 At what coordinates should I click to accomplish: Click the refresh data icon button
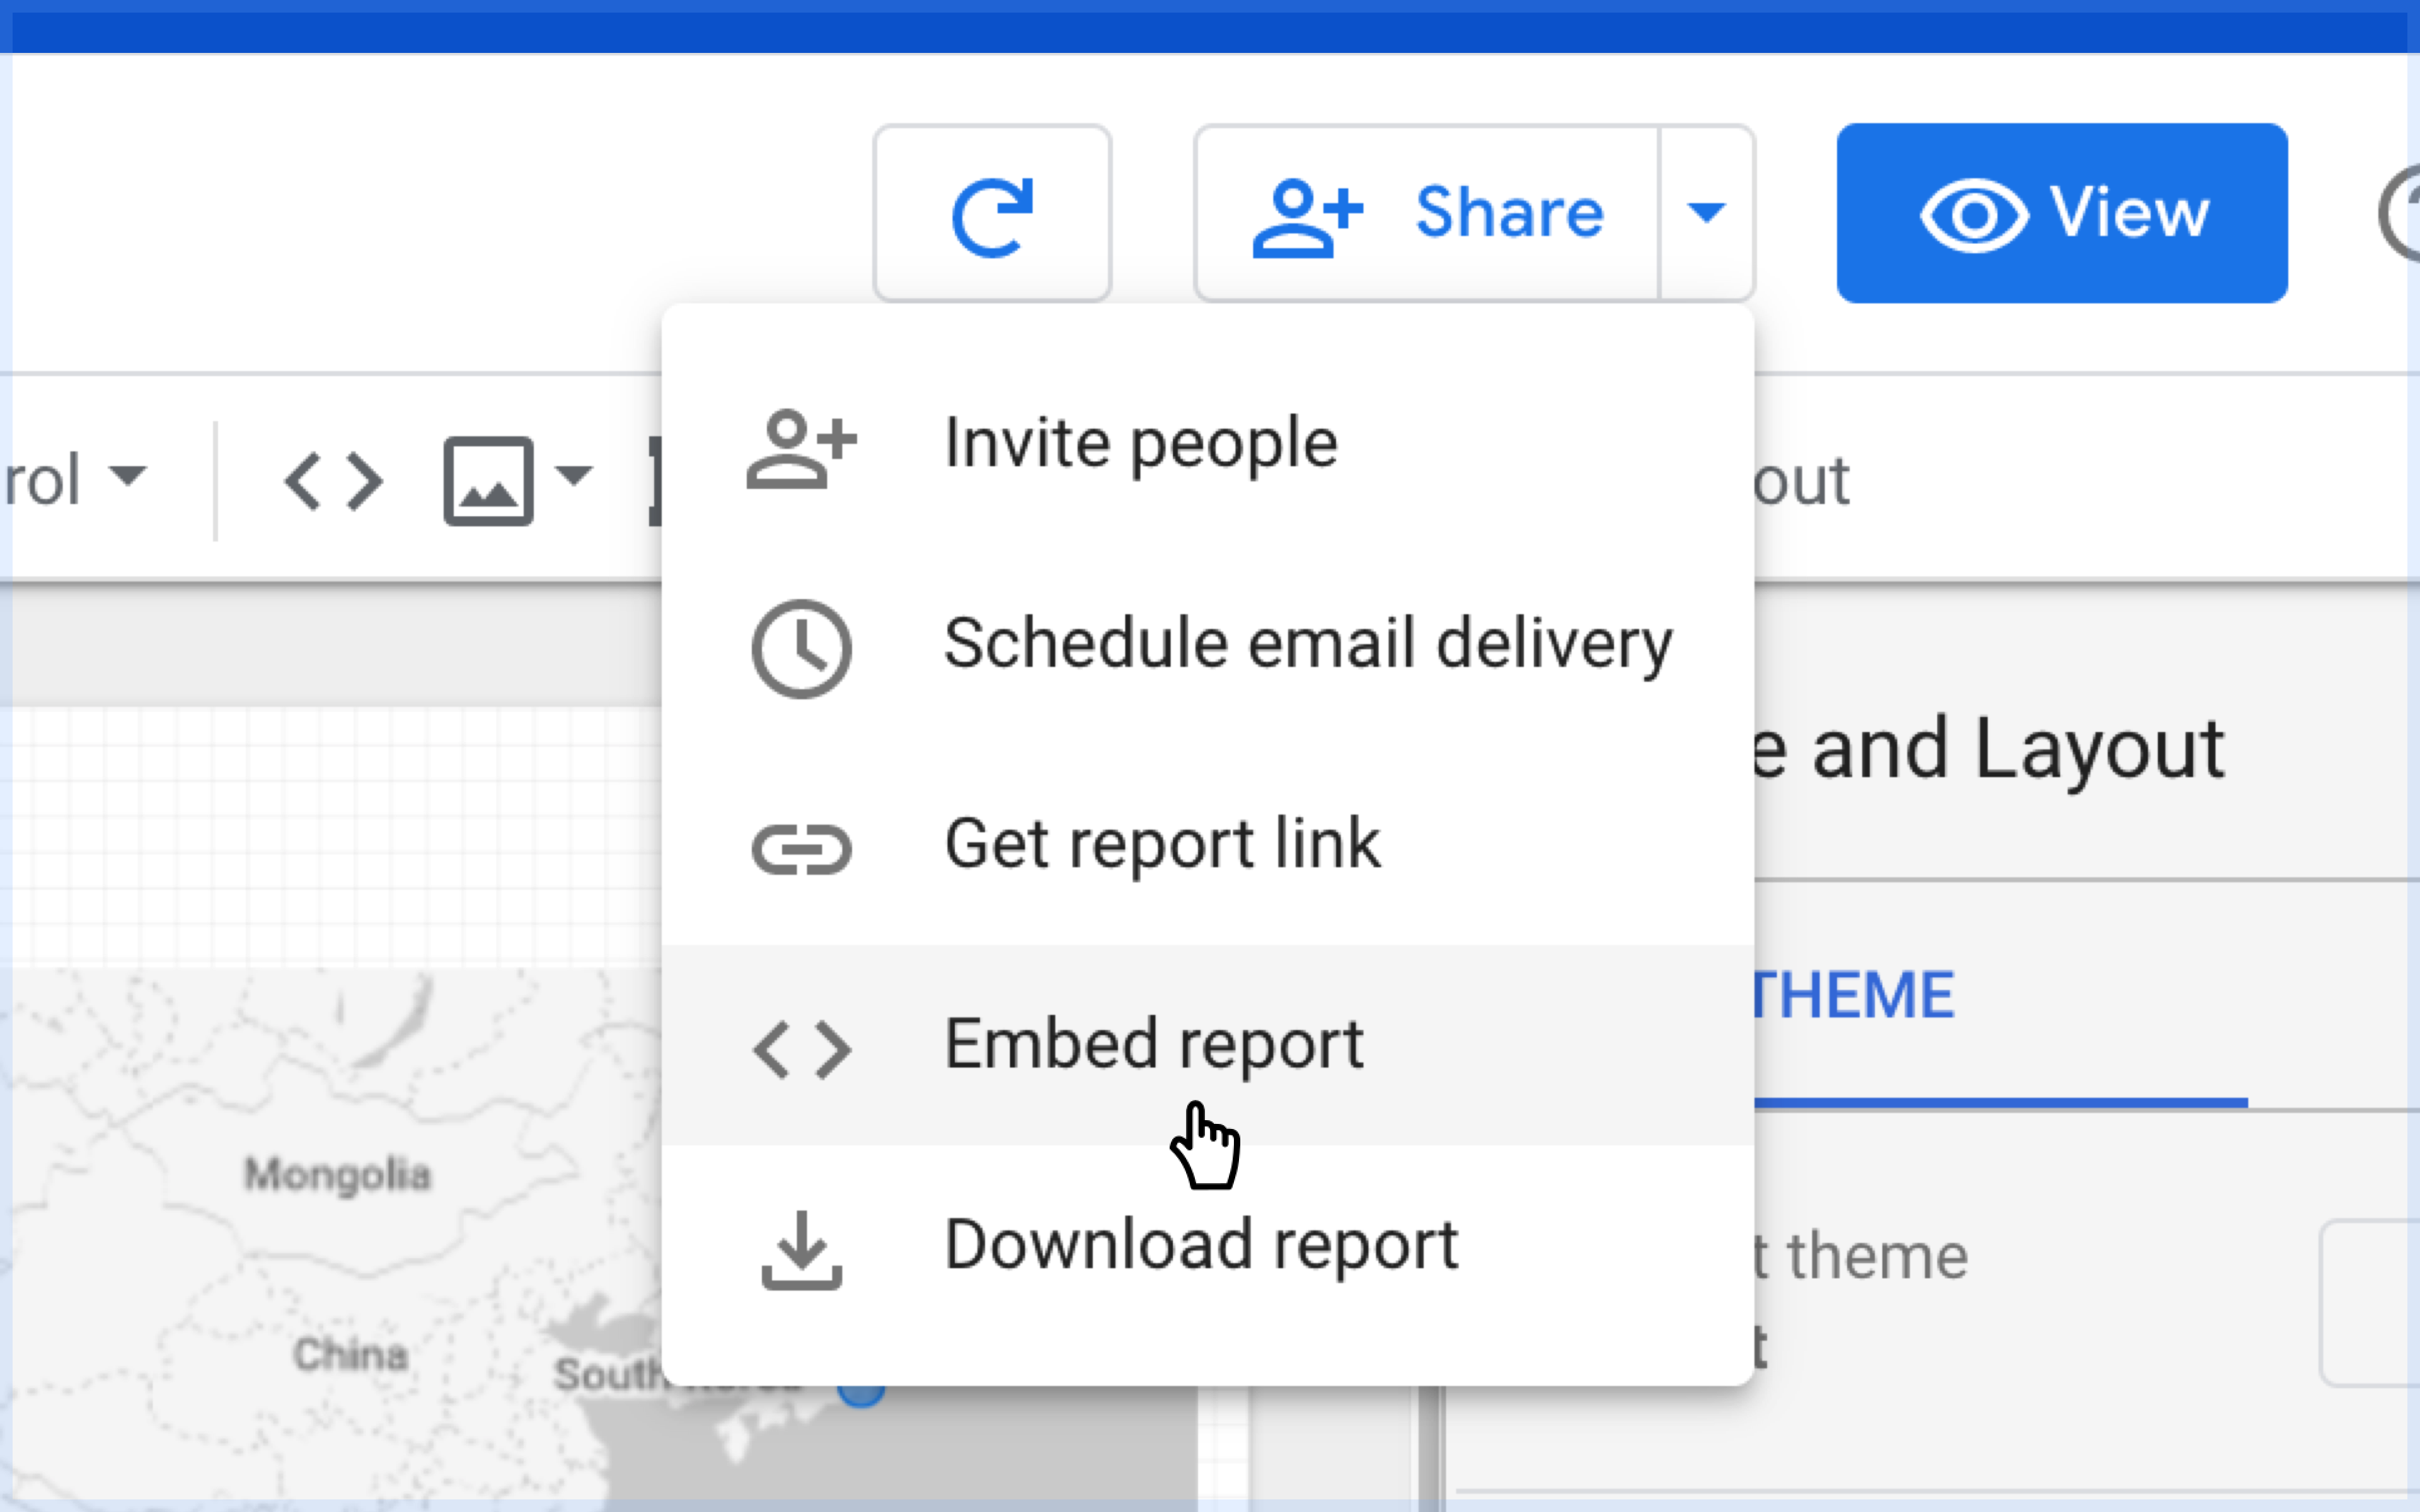coord(991,214)
